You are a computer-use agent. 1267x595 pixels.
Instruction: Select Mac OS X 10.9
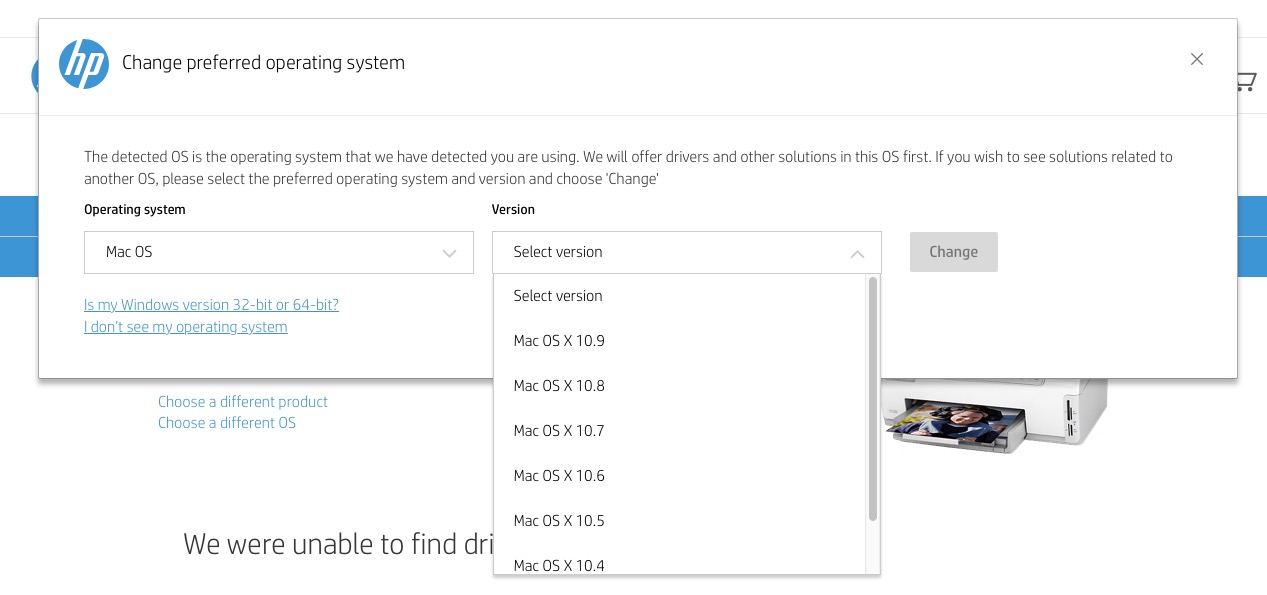pos(559,341)
